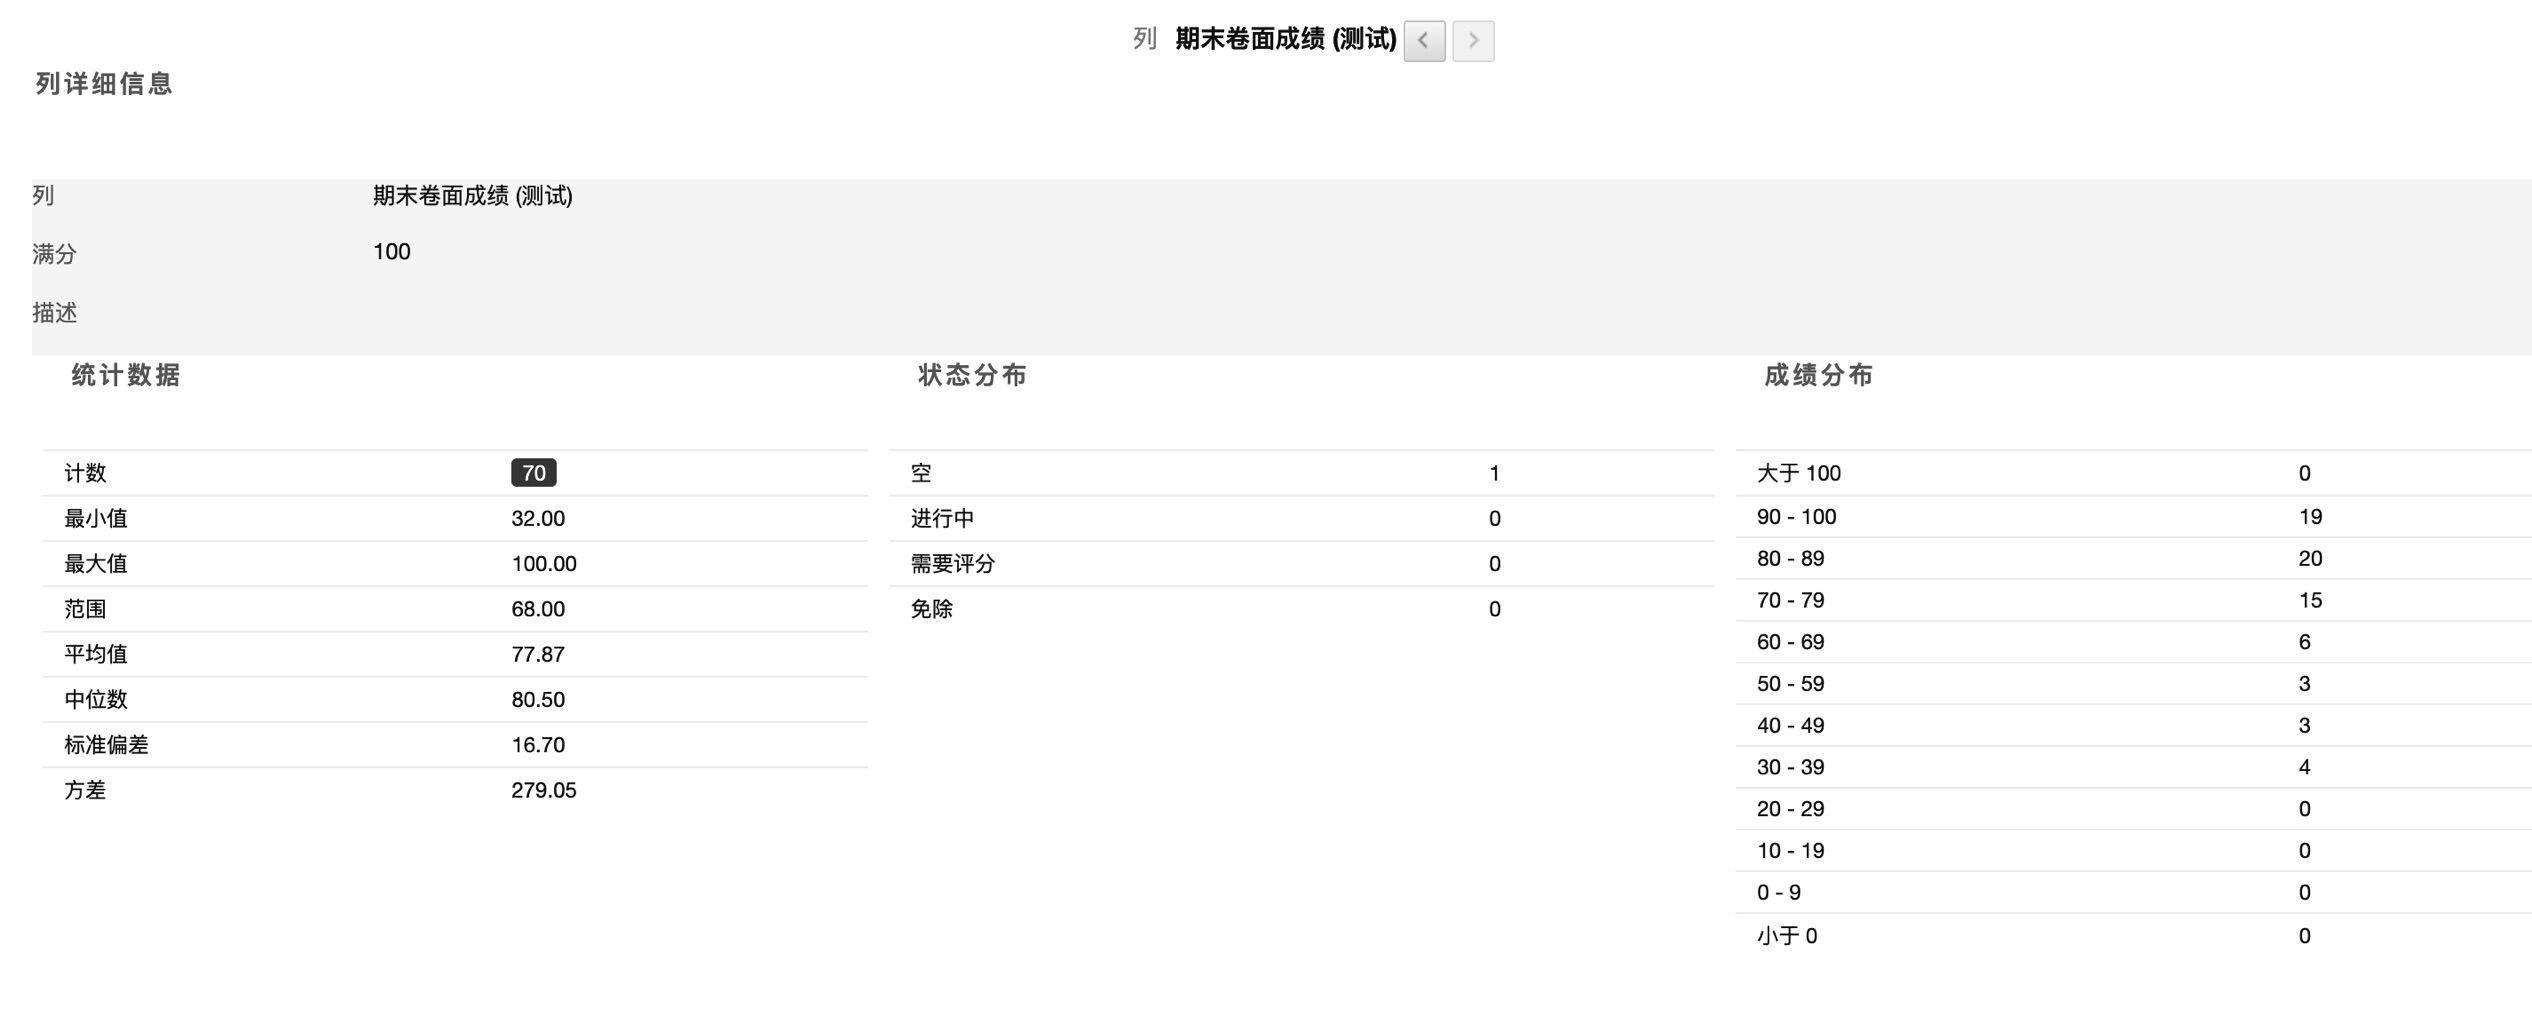Select the count 20 for 80 - 89
The image size is (2532, 1009).
pos(2309,558)
